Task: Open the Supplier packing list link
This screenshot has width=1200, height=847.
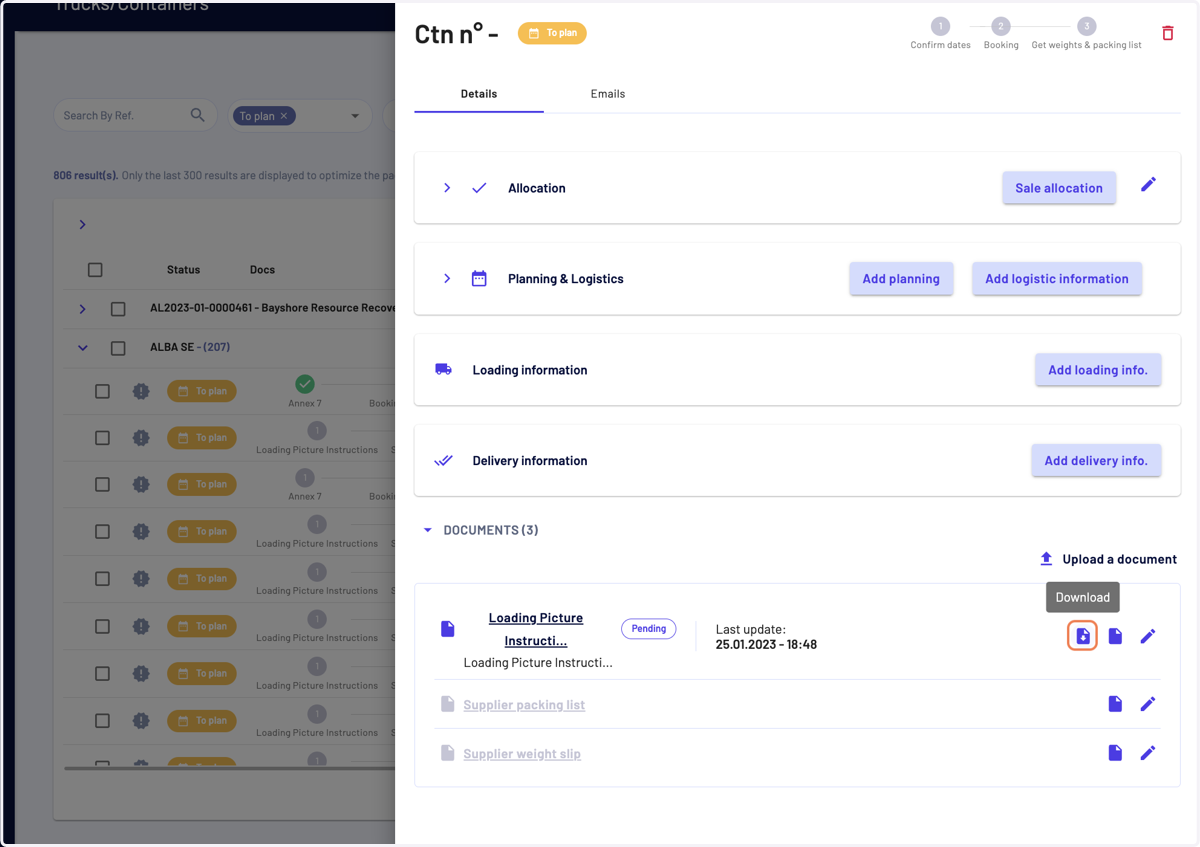Action: pos(524,705)
